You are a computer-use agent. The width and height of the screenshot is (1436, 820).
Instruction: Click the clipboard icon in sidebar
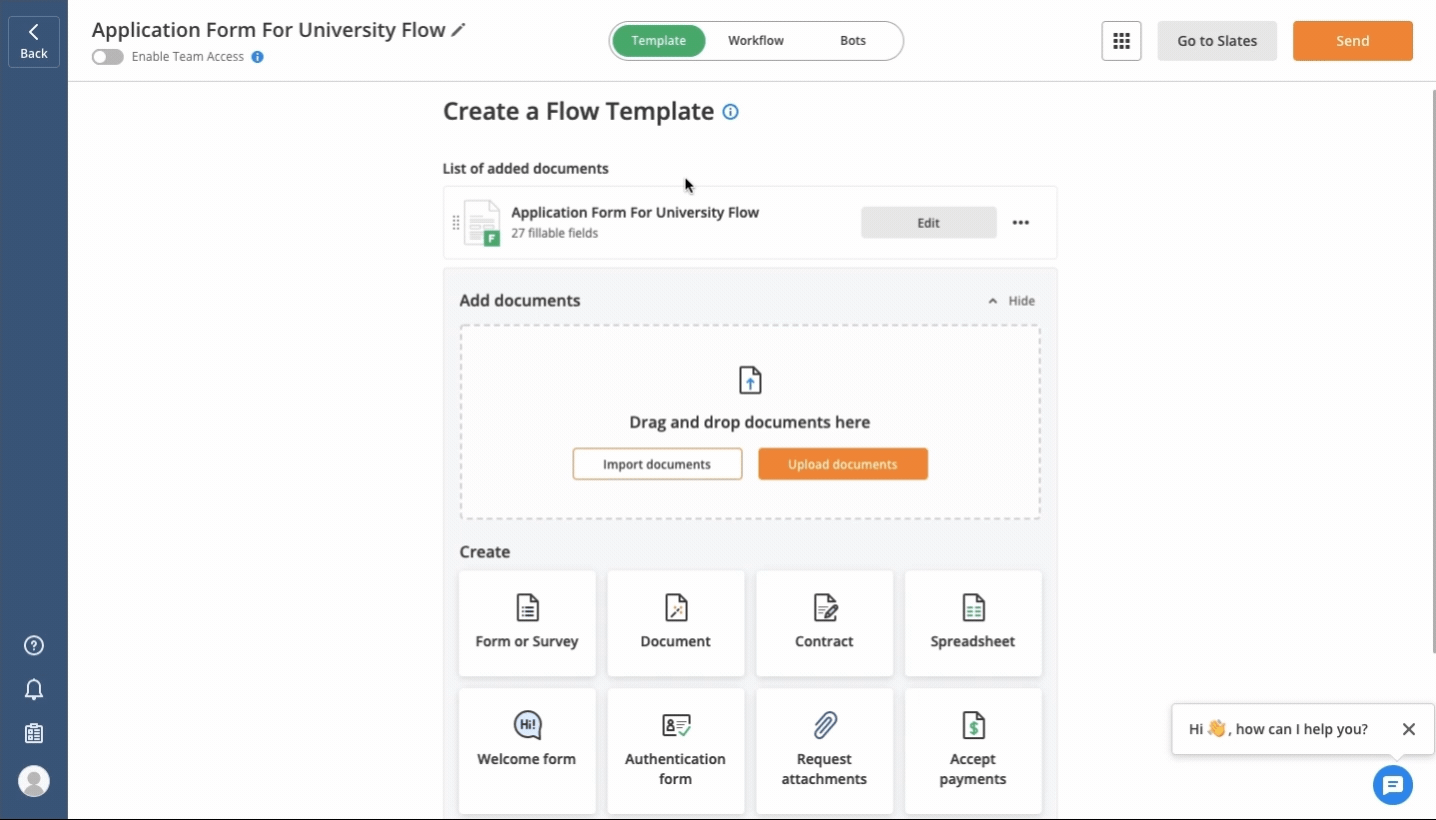pos(34,733)
